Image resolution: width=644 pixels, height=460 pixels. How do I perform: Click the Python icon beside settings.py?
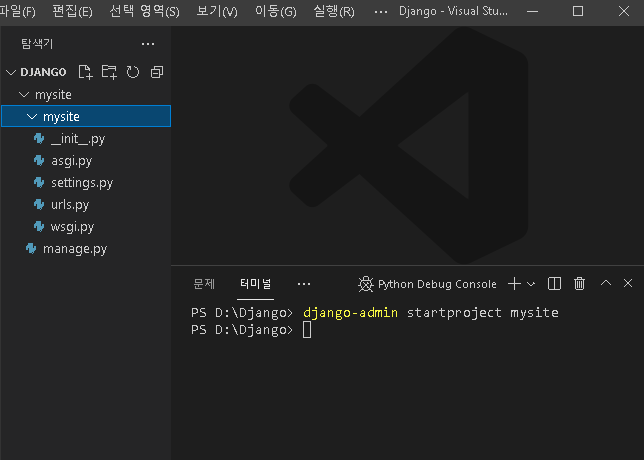point(39,182)
